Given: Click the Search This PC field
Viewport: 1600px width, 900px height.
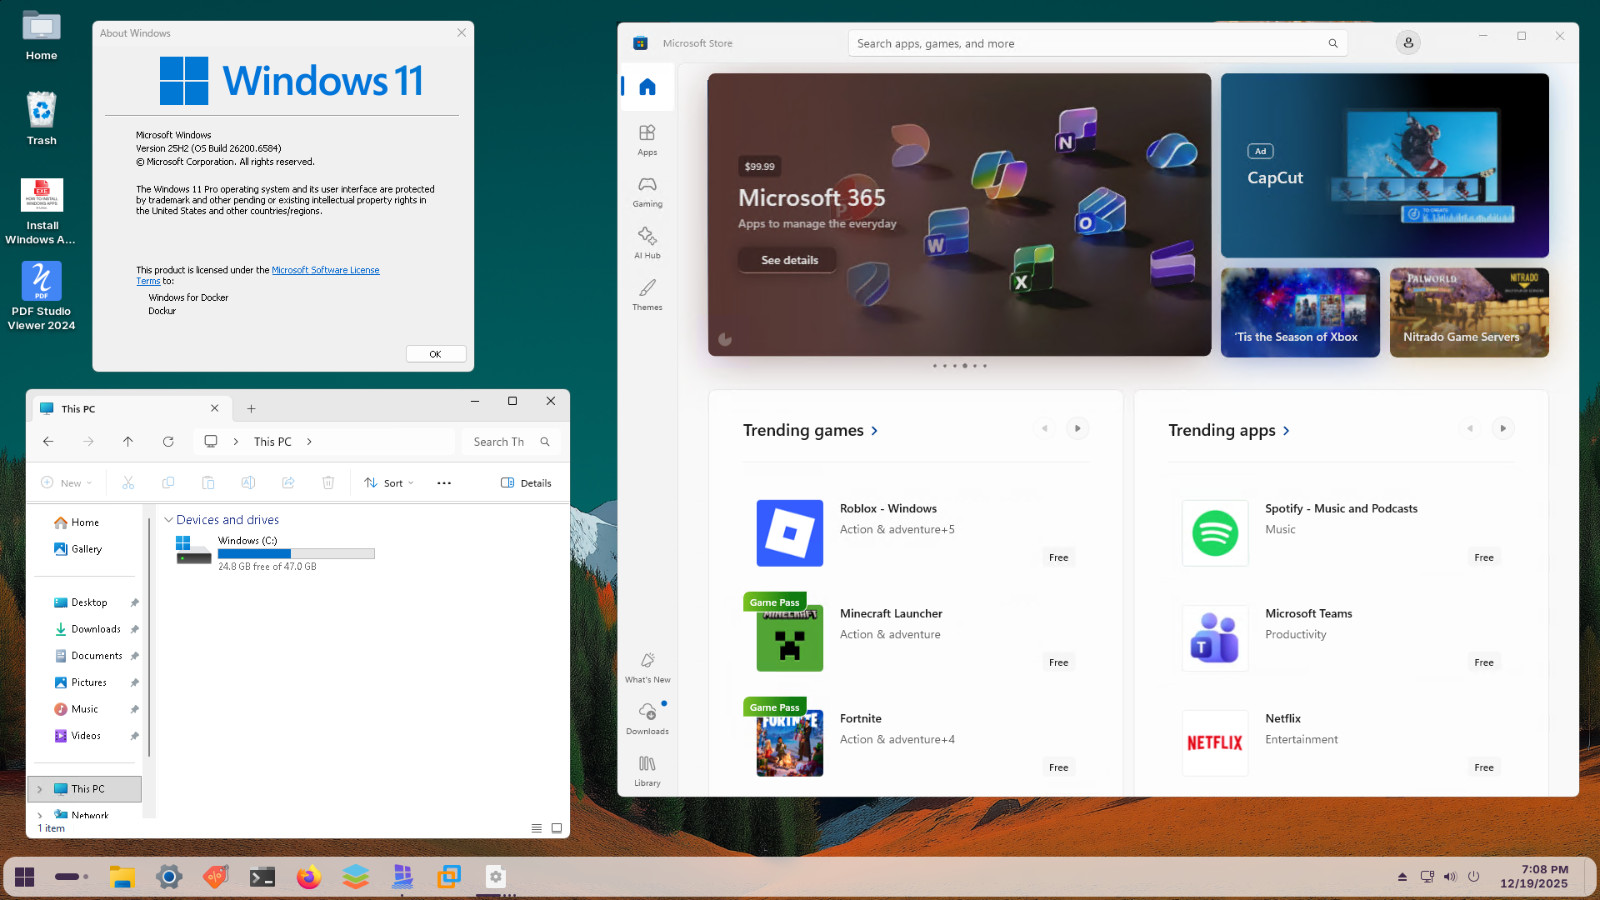Looking at the screenshot, I should 511,441.
